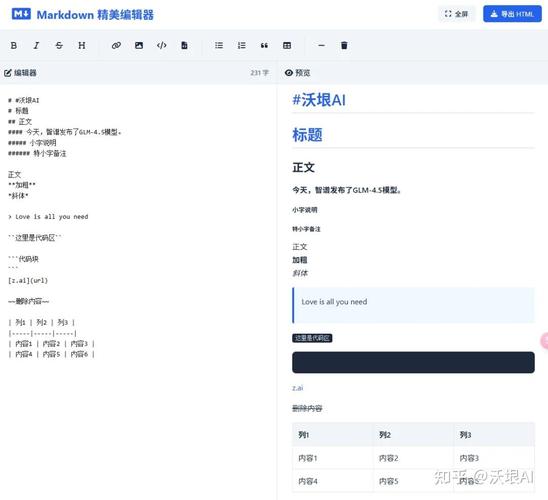The height and width of the screenshot is (500, 548).
Task: Apply bold formatting from toolbar
Action: [14, 45]
